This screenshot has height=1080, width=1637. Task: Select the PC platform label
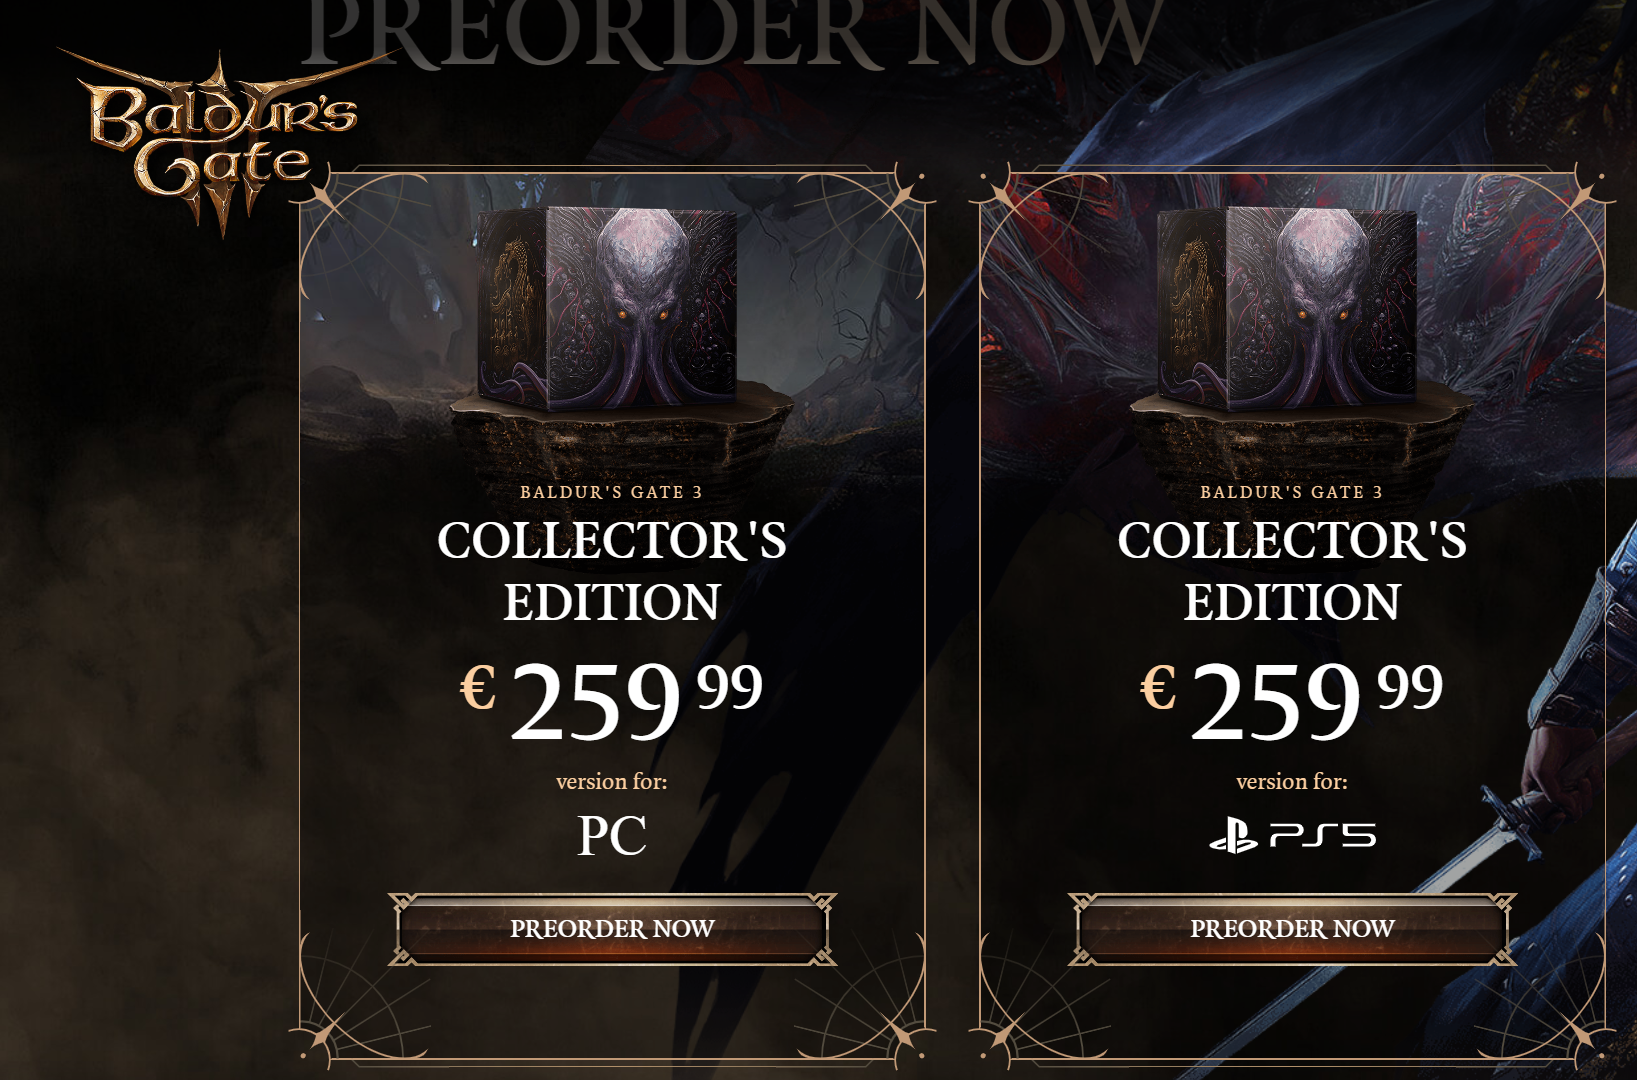612,836
